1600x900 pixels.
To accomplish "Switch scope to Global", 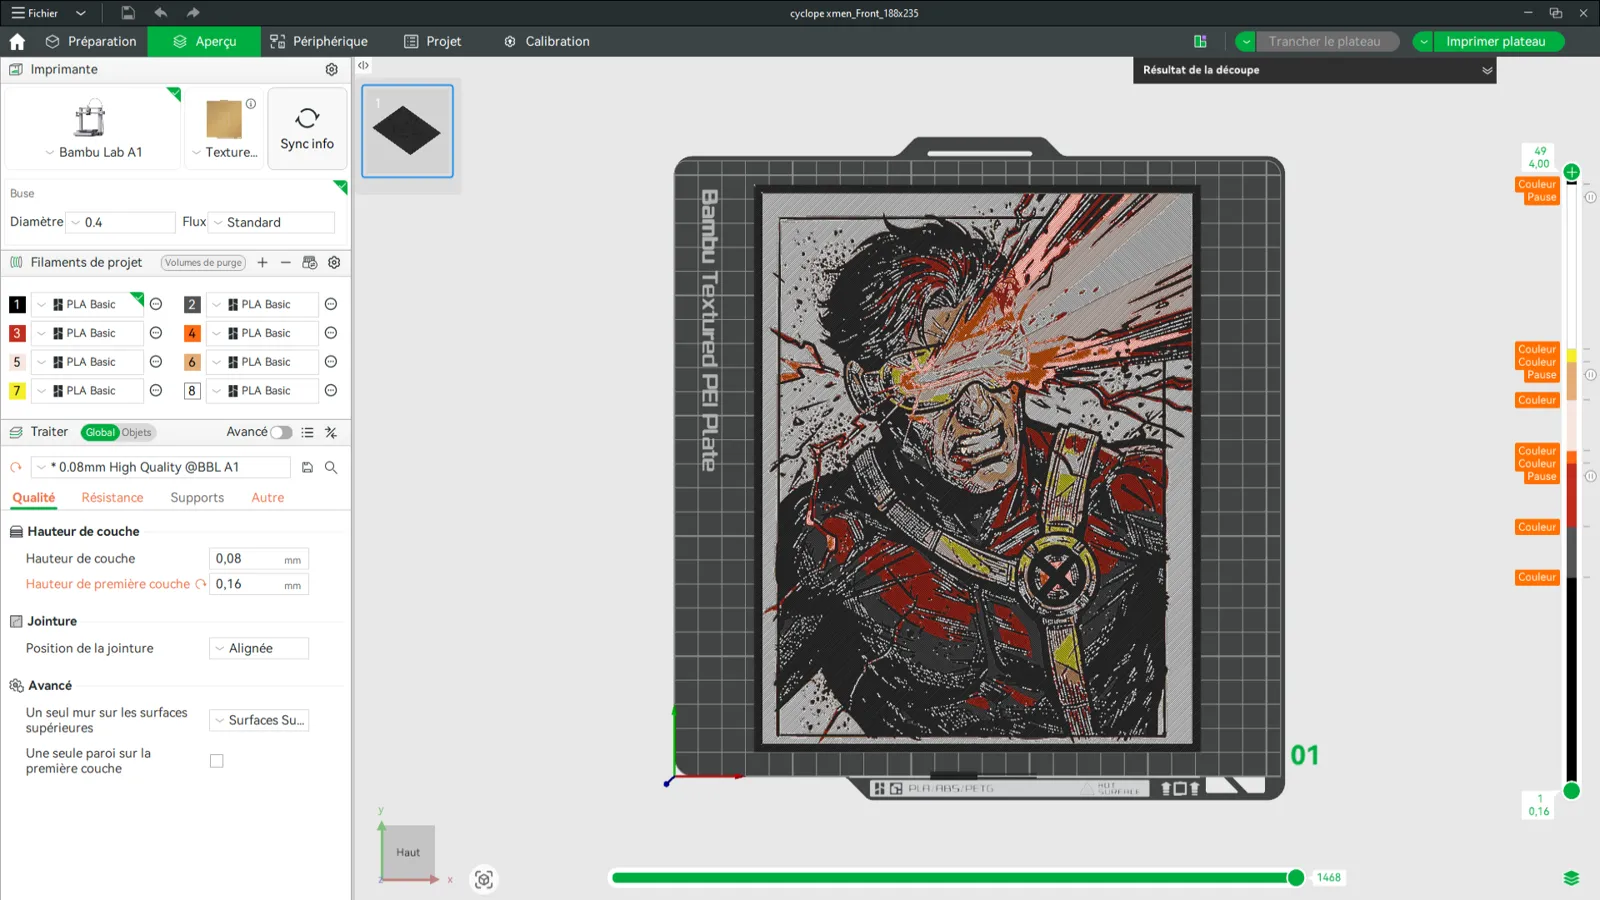I will pyautogui.click(x=100, y=433).
